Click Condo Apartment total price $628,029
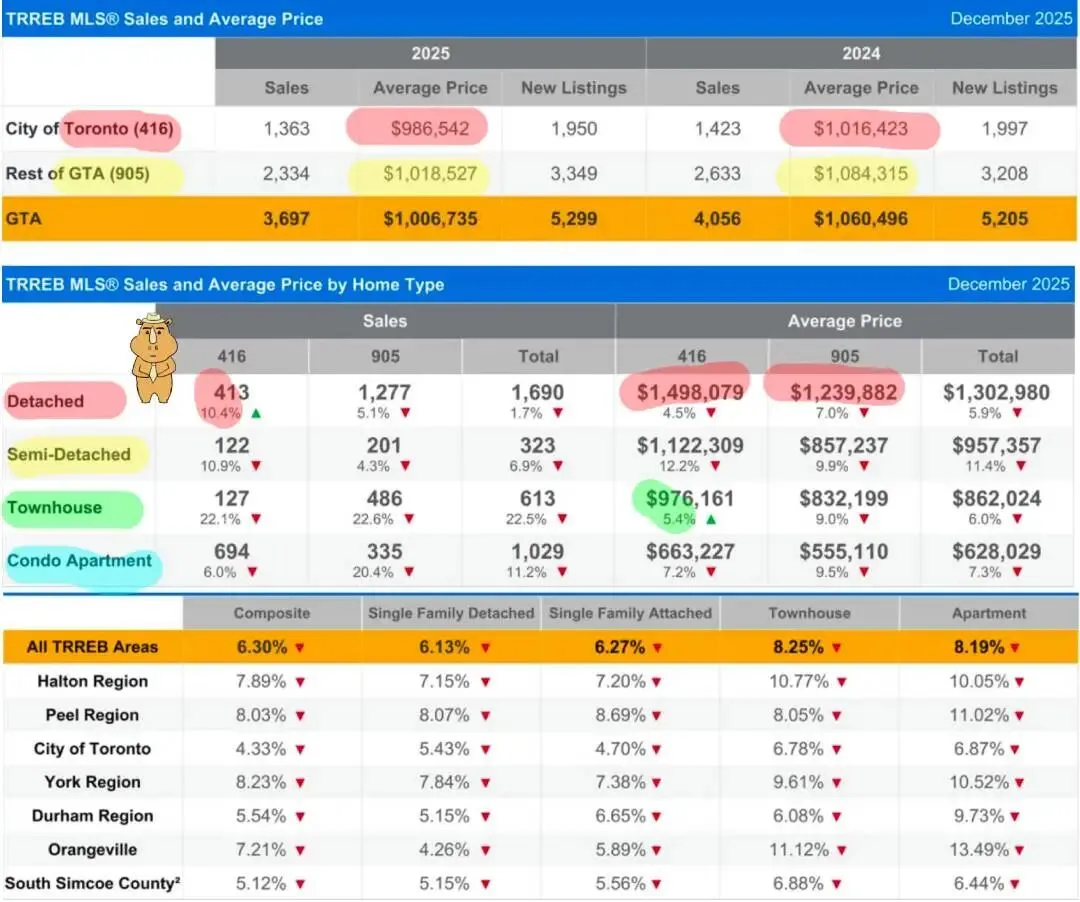The width and height of the screenshot is (1080, 902). 997,552
